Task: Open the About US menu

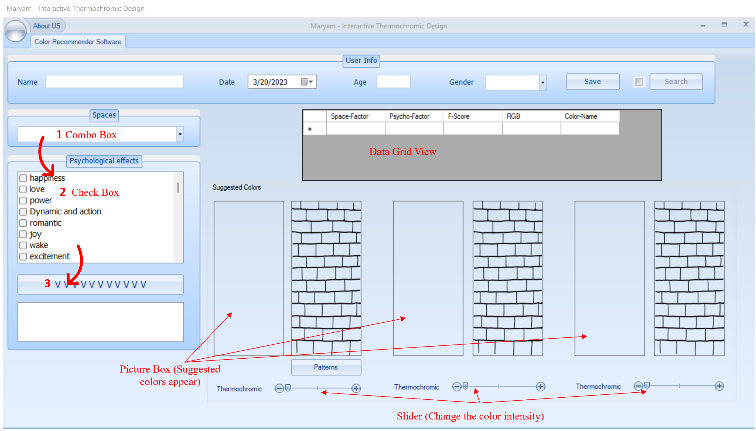Action: 46,26
